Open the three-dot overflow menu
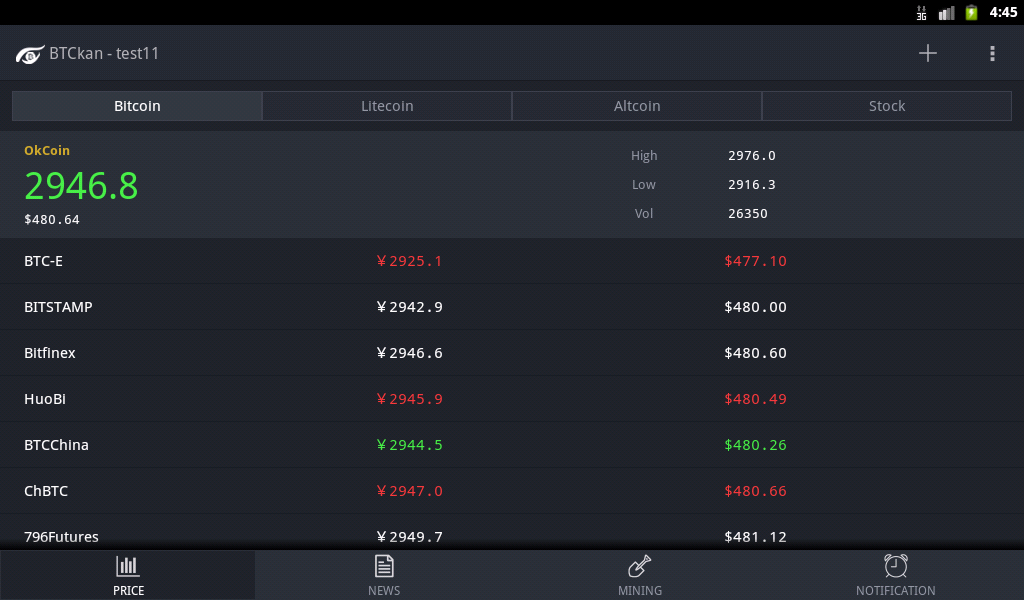Screen dimensions: 1024x600 pos(992,54)
